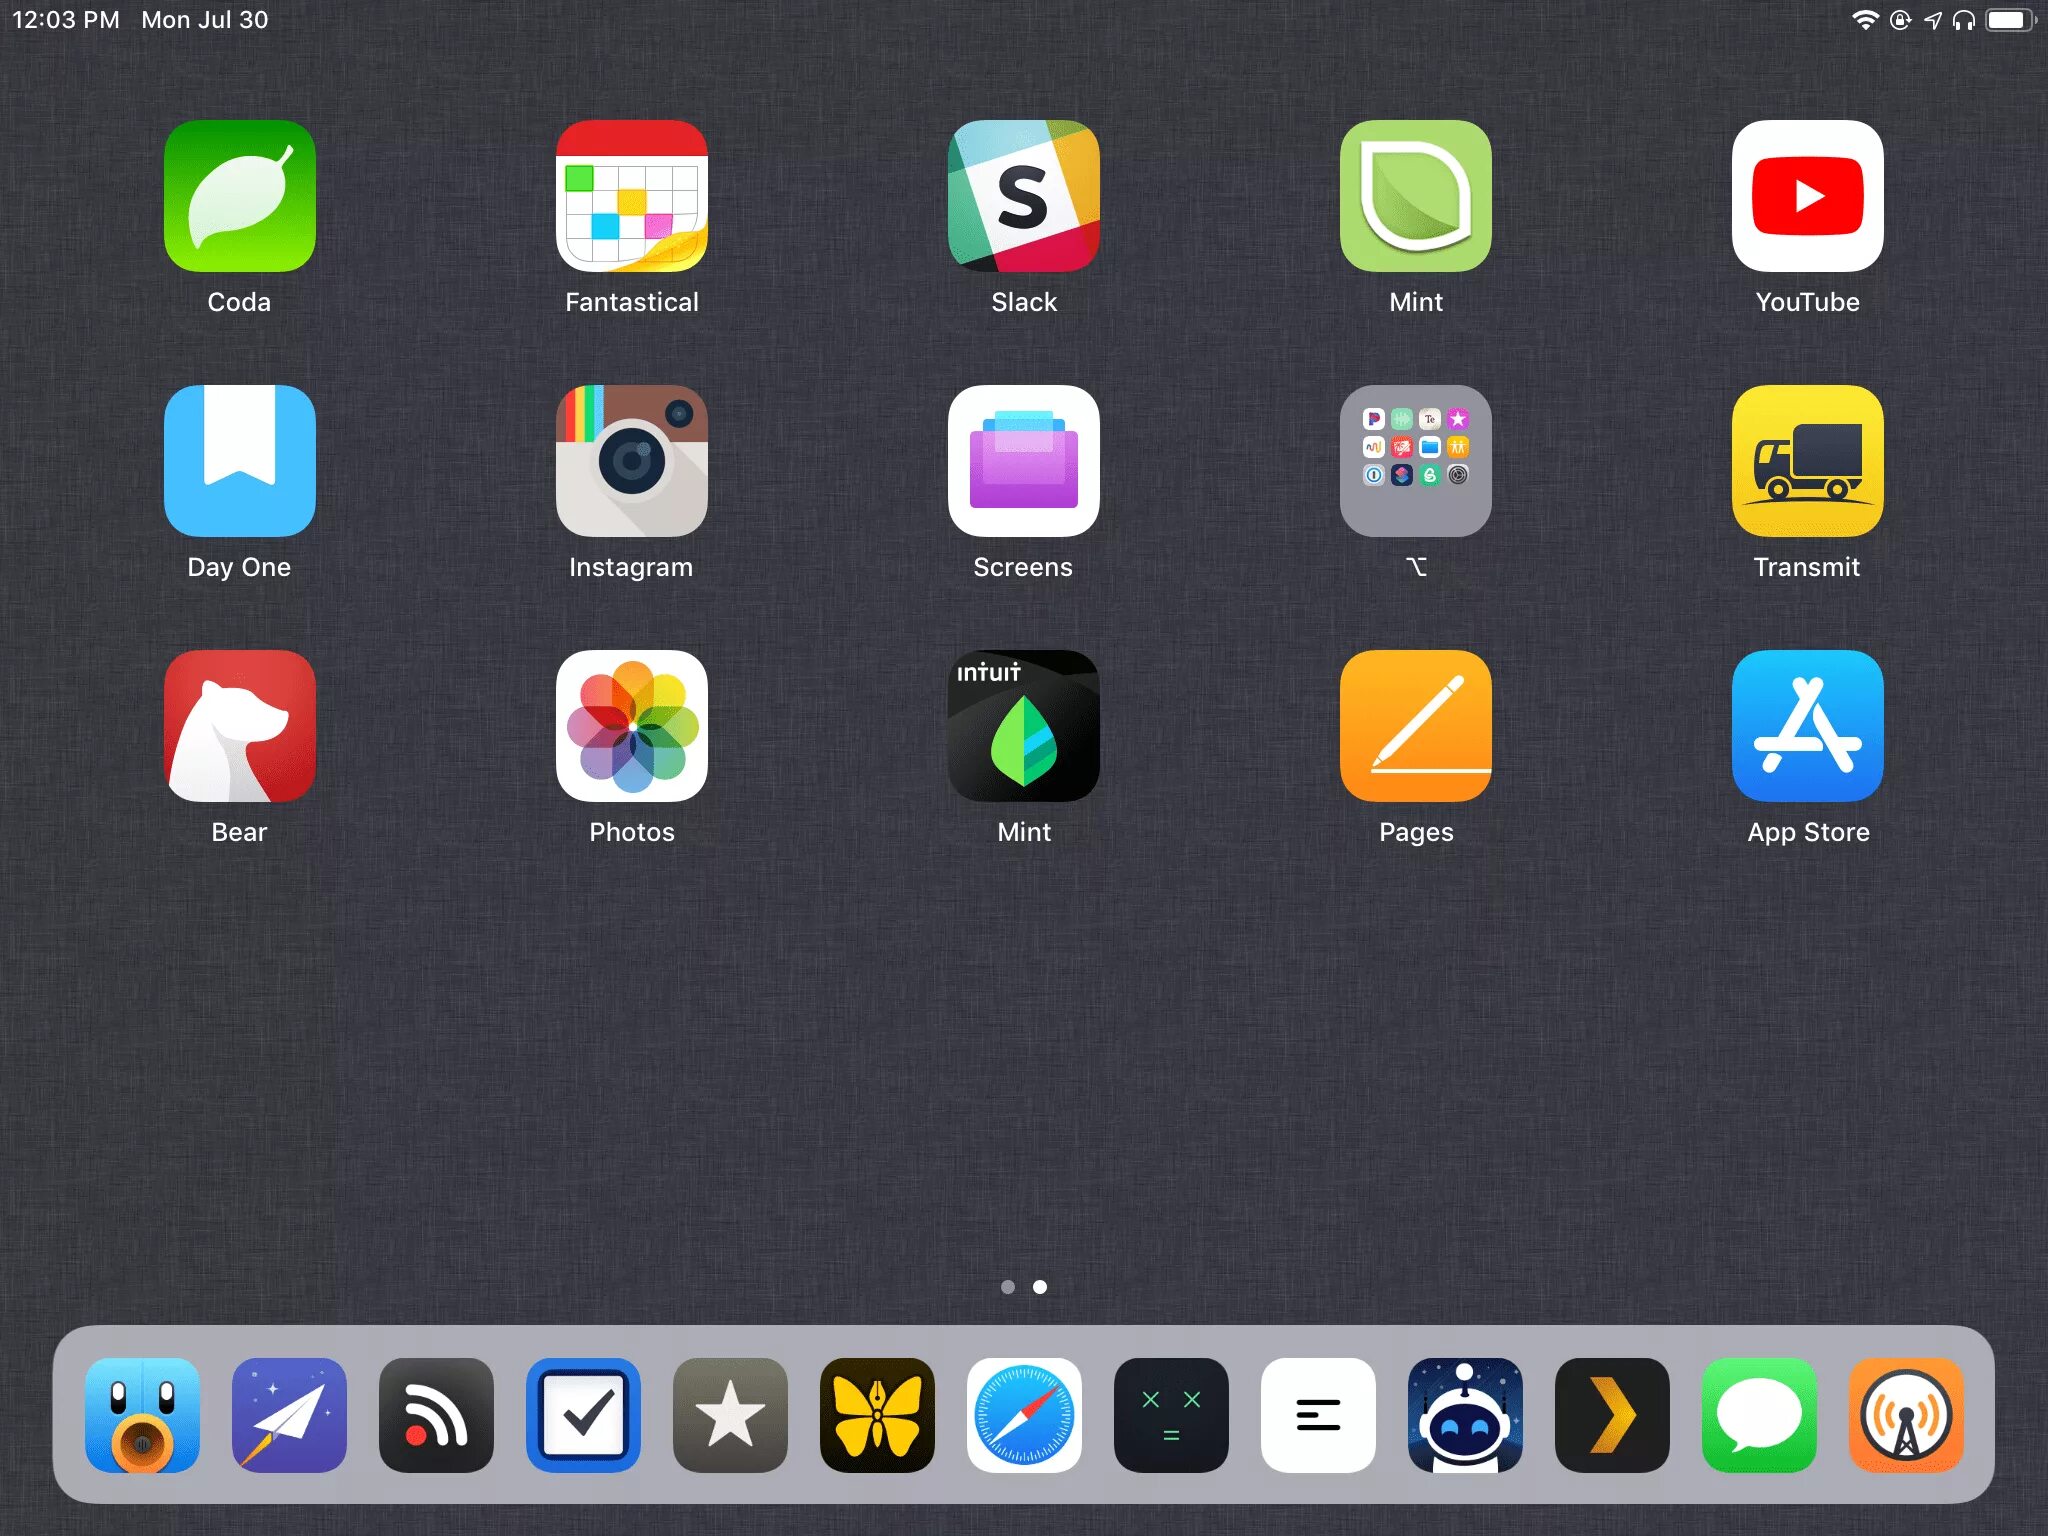Launch Fantastical calendar app

(x=631, y=196)
